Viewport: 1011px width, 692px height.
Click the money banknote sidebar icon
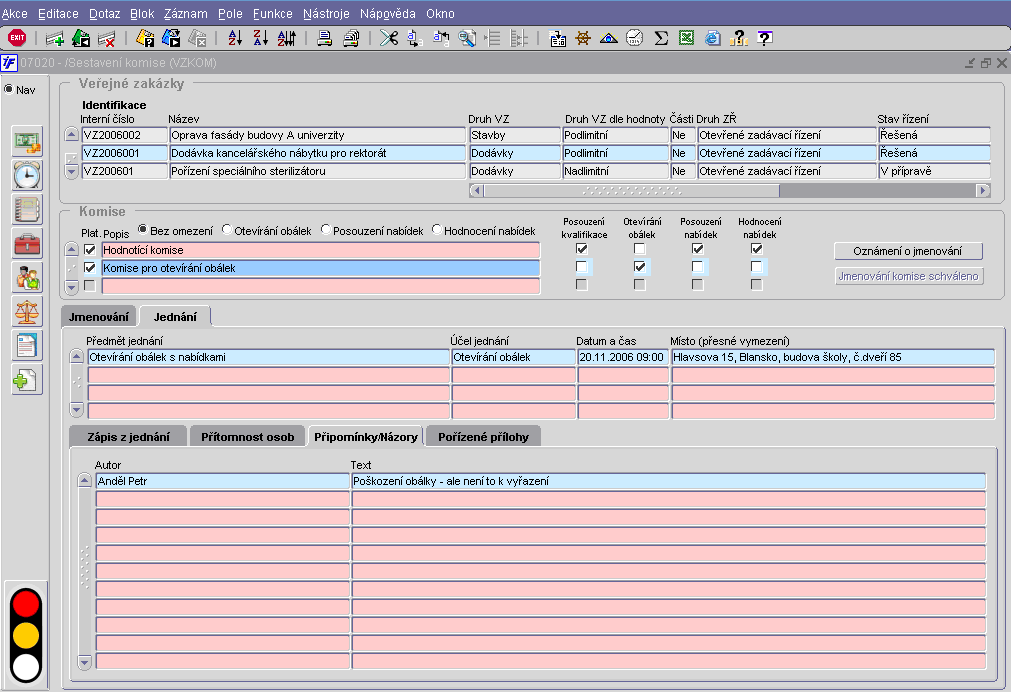[27, 141]
